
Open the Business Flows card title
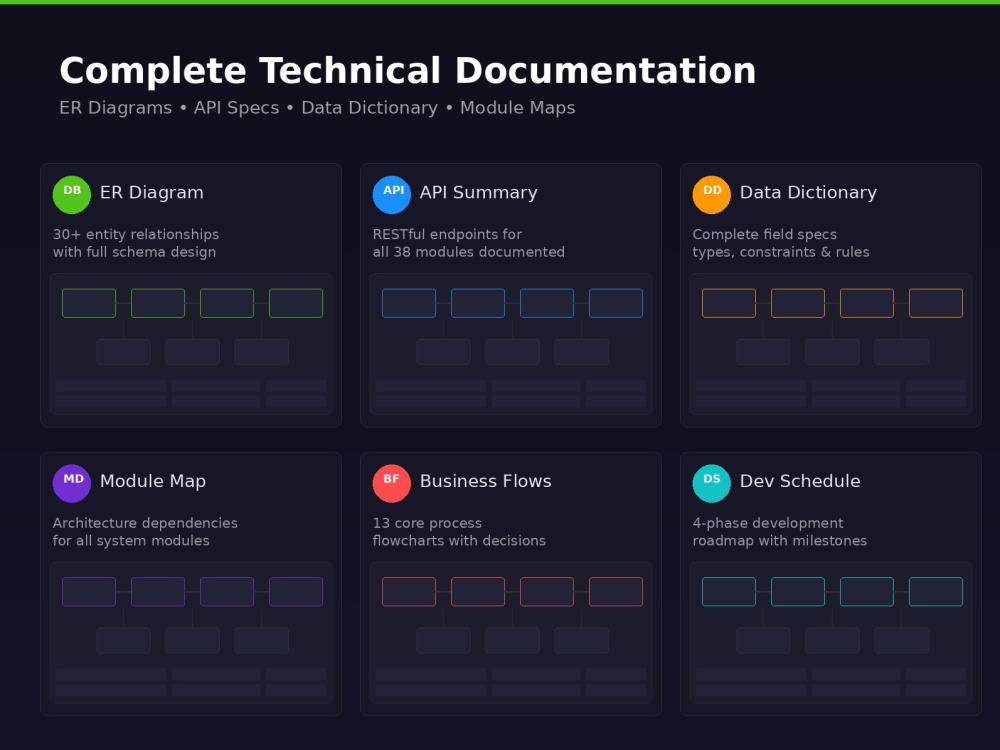485,482
